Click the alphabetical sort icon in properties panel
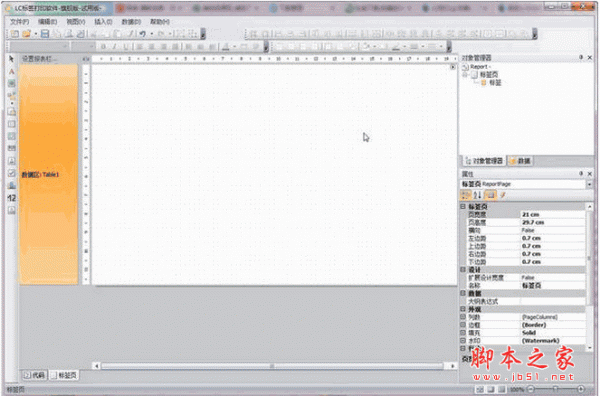The width and height of the screenshot is (600, 396). (477, 195)
